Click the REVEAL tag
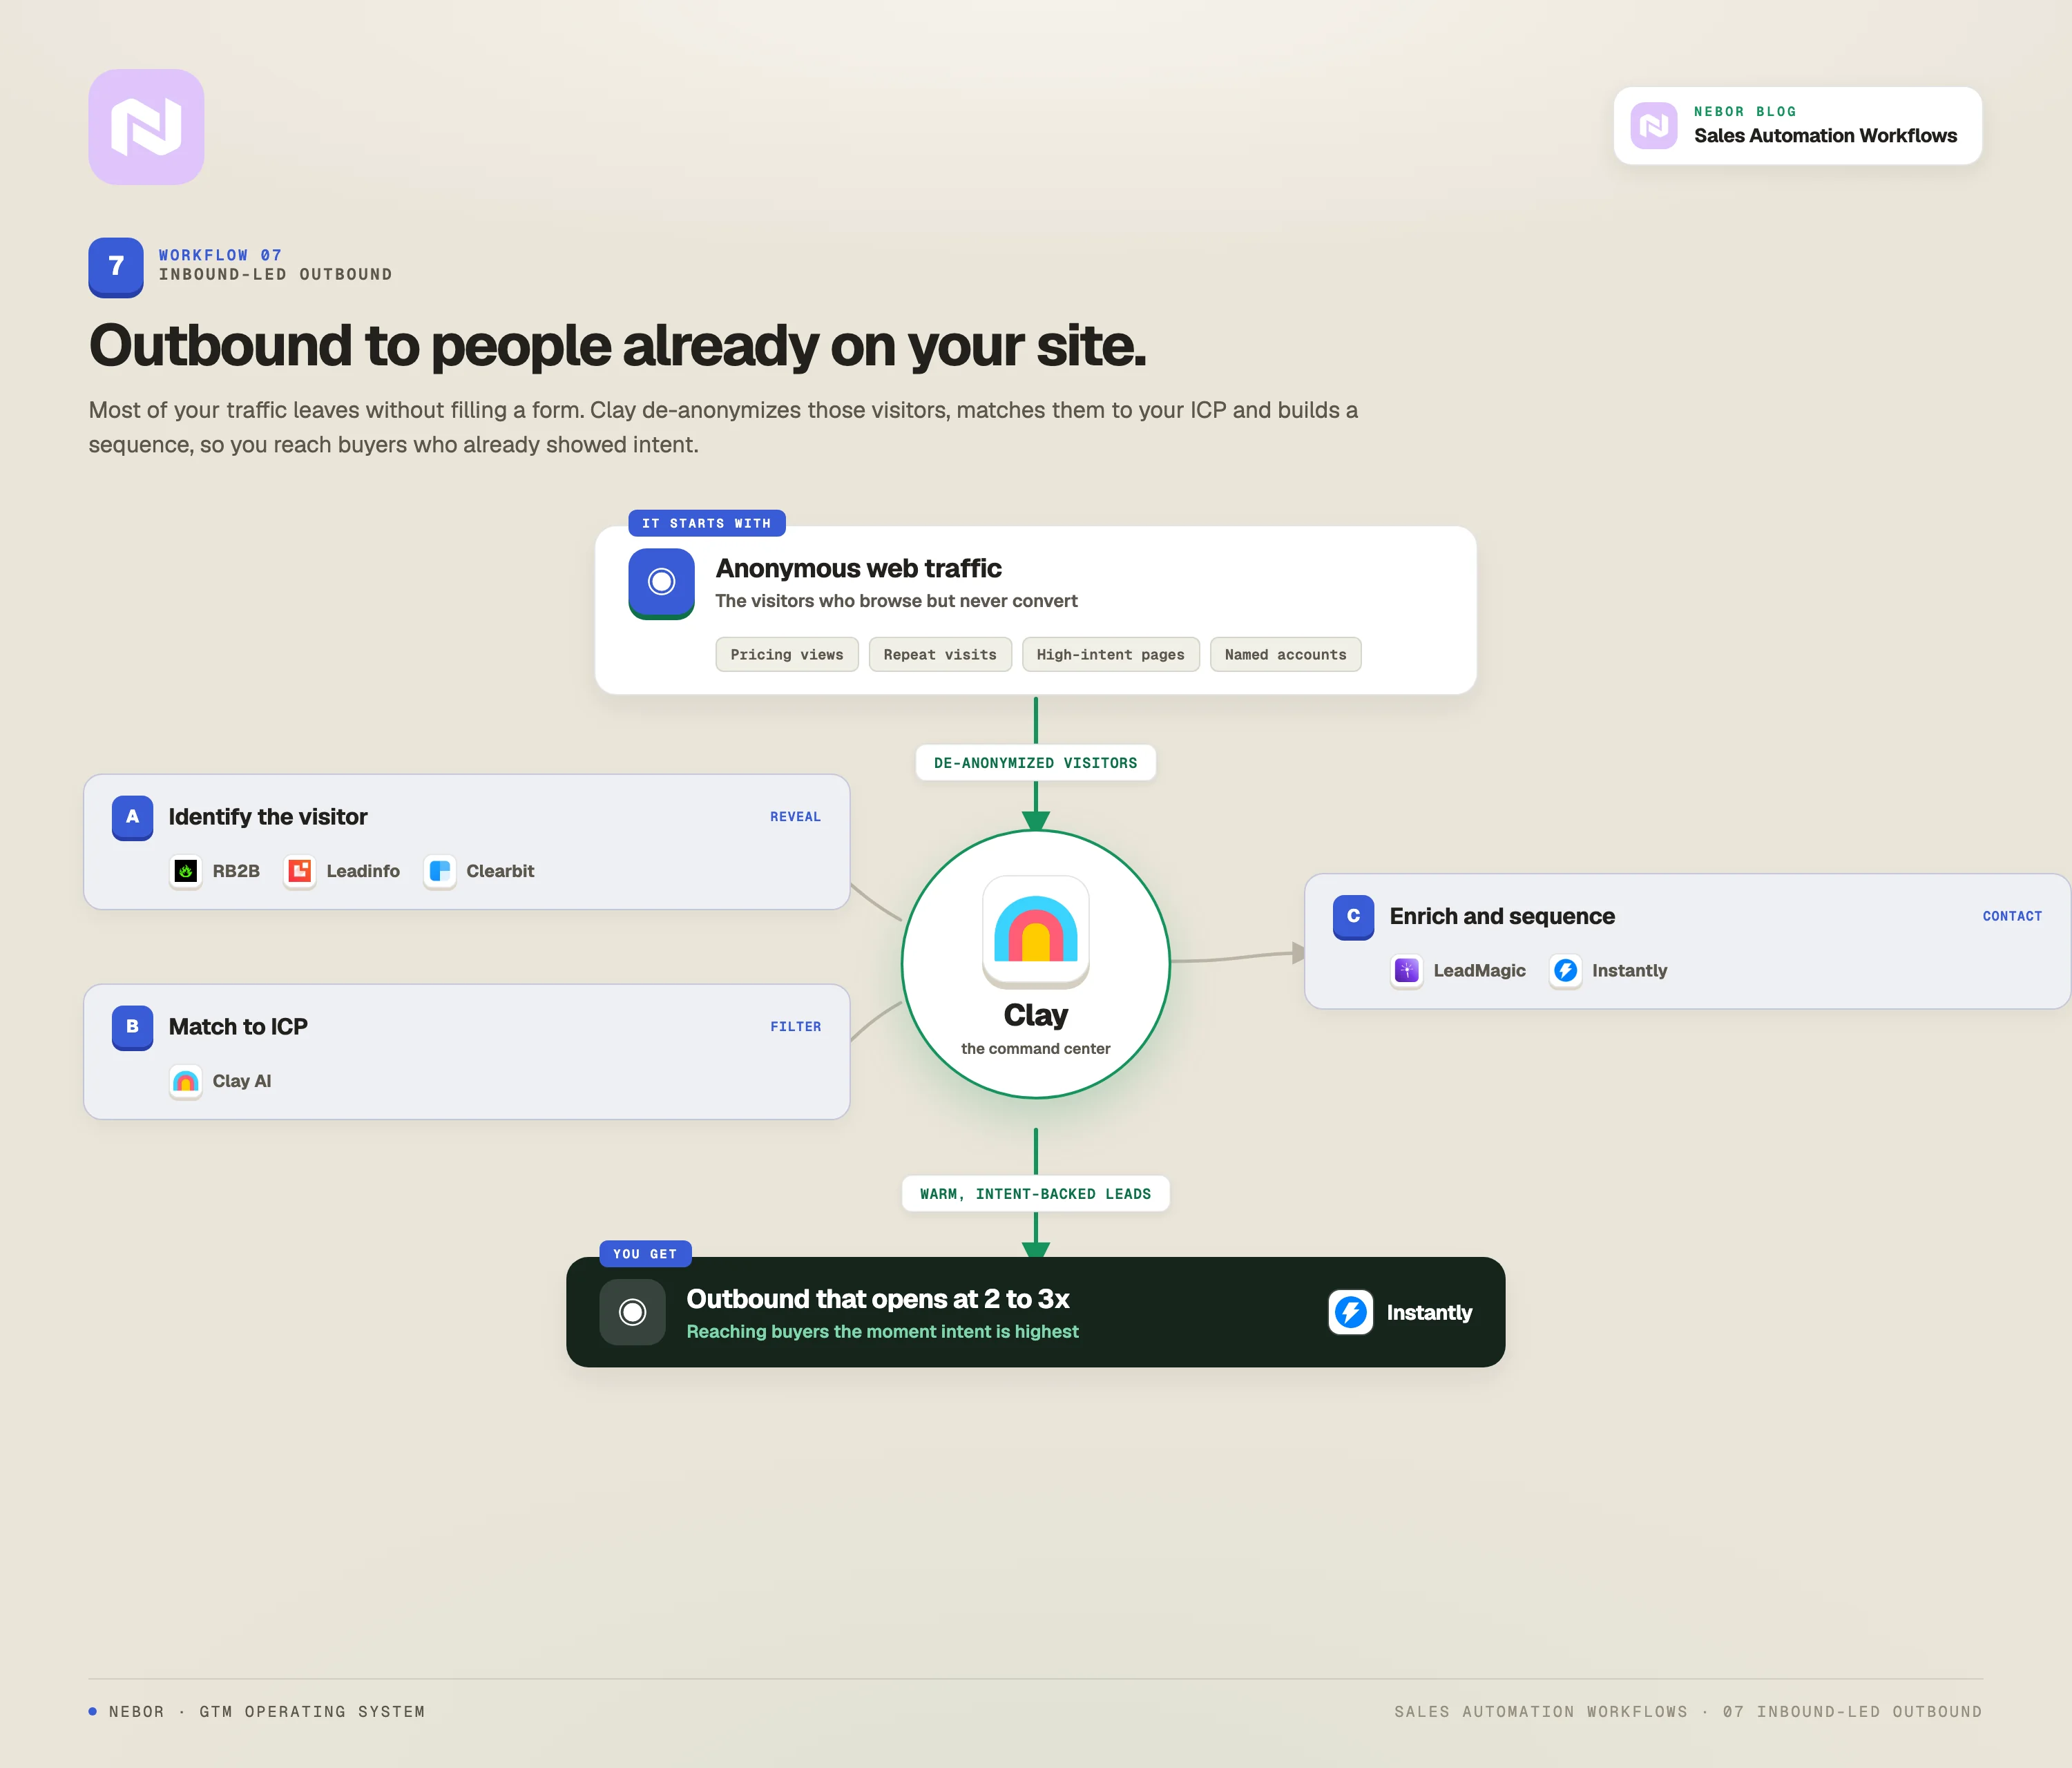Viewport: 2072px width, 1768px height. click(x=795, y=817)
